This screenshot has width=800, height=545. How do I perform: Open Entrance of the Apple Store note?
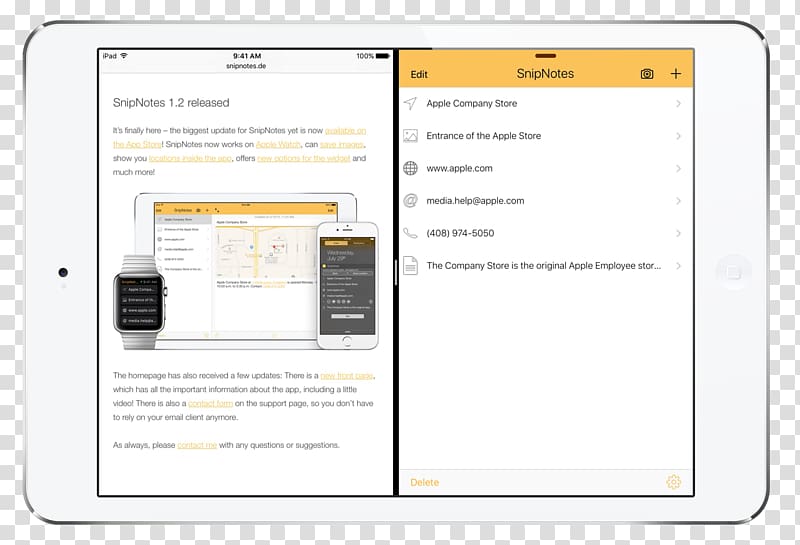[x=546, y=136]
